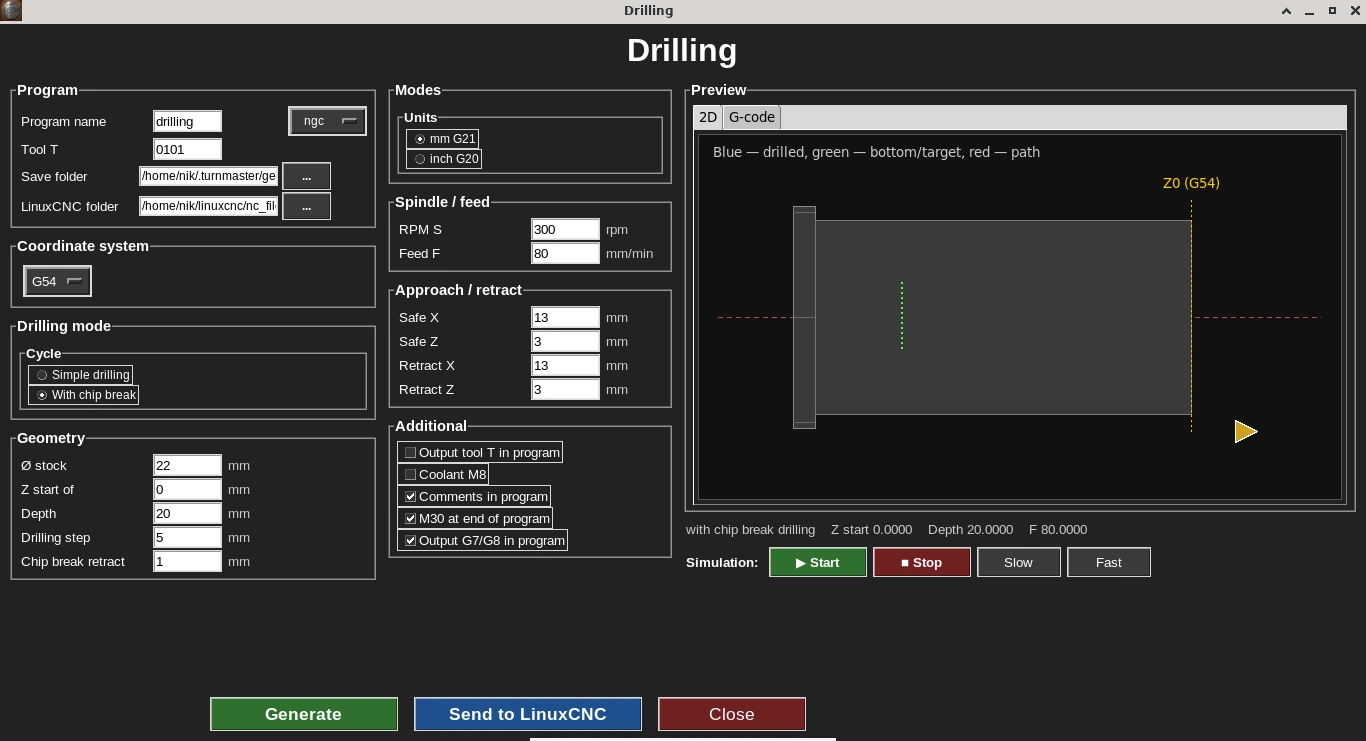
Task: Click the 'Z start 0.0000' status text
Action: pos(872,530)
